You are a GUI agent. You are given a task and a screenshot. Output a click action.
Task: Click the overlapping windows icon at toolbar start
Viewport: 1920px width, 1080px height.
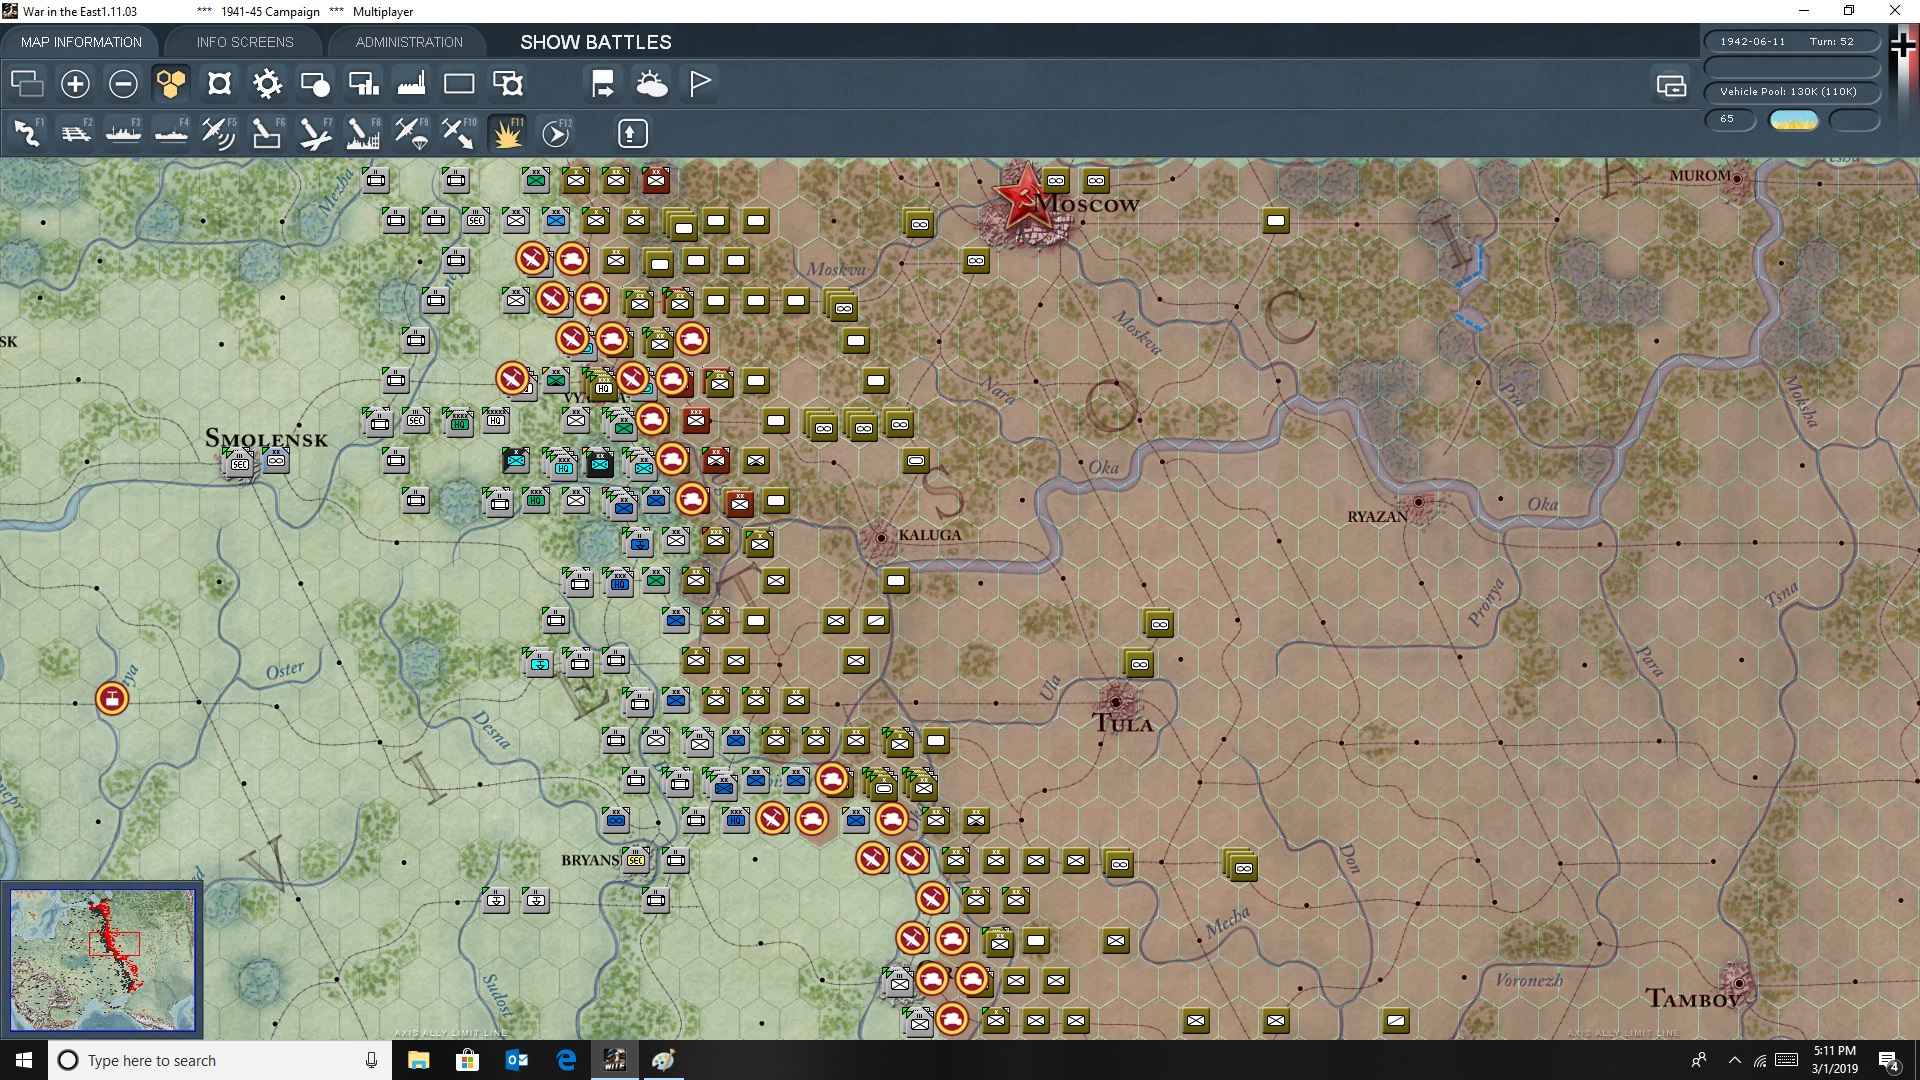(x=27, y=84)
